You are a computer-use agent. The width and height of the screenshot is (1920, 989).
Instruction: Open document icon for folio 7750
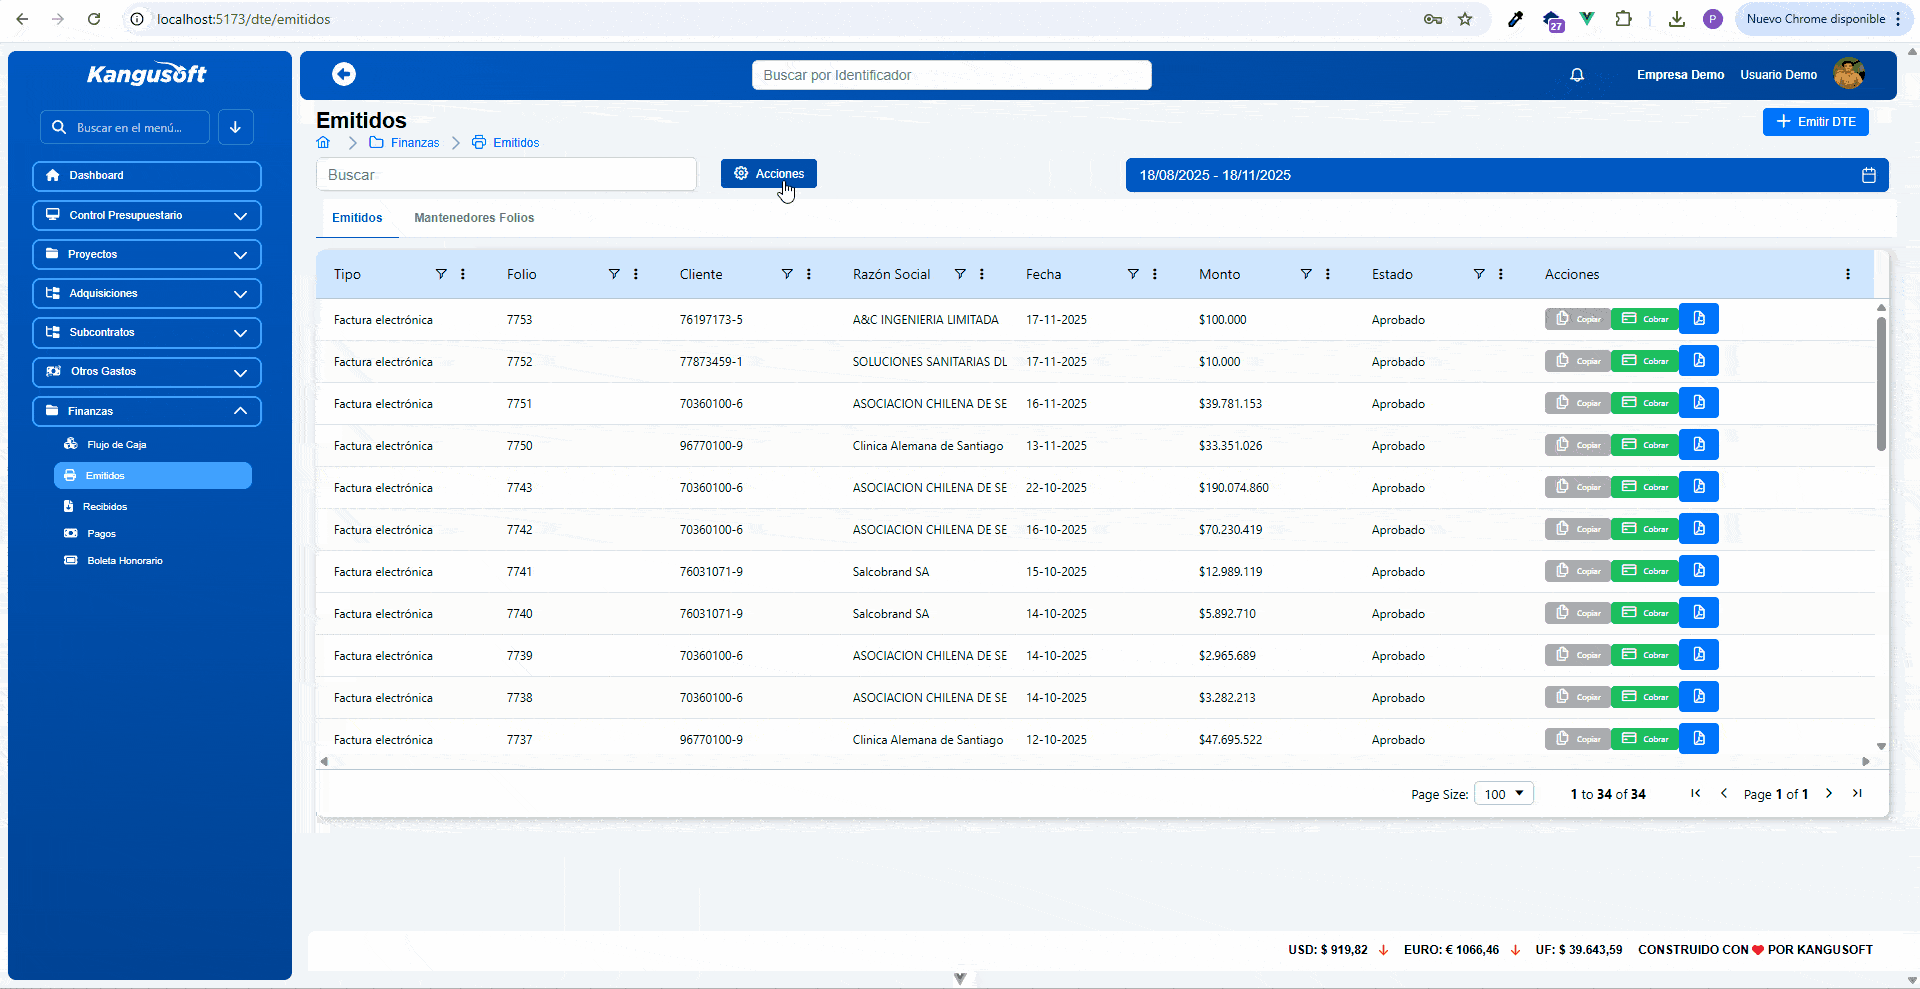[x=1699, y=445]
